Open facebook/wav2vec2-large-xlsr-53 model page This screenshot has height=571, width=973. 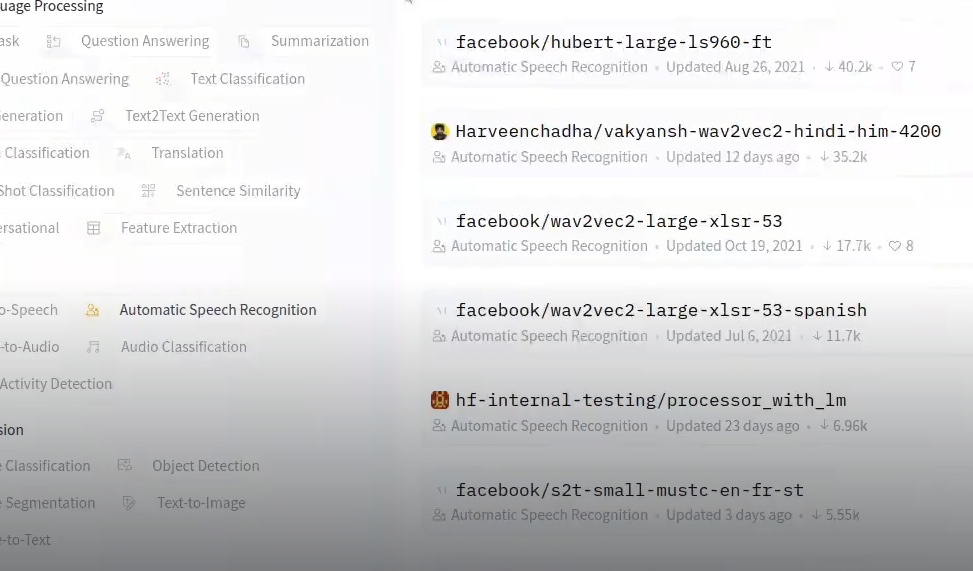click(x=619, y=221)
